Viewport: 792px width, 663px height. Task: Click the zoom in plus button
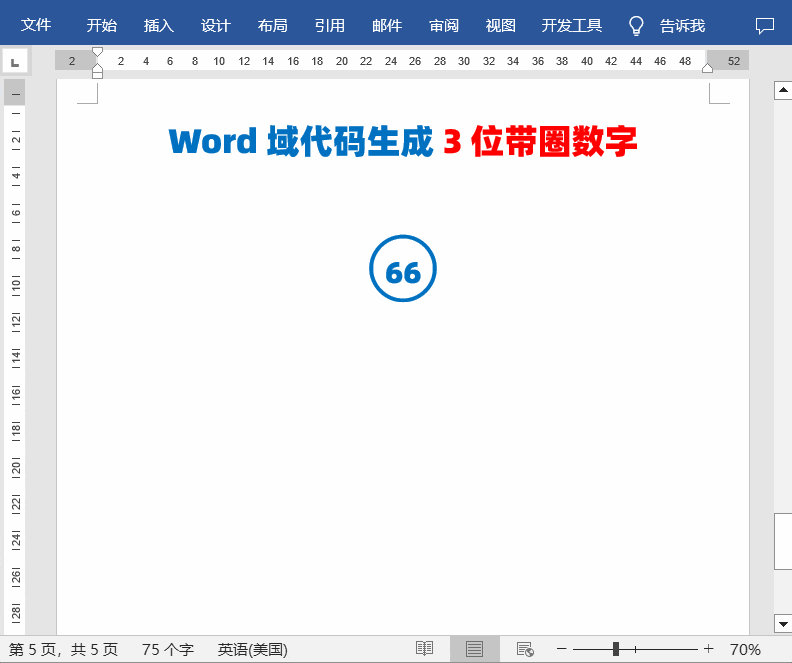pyautogui.click(x=708, y=649)
